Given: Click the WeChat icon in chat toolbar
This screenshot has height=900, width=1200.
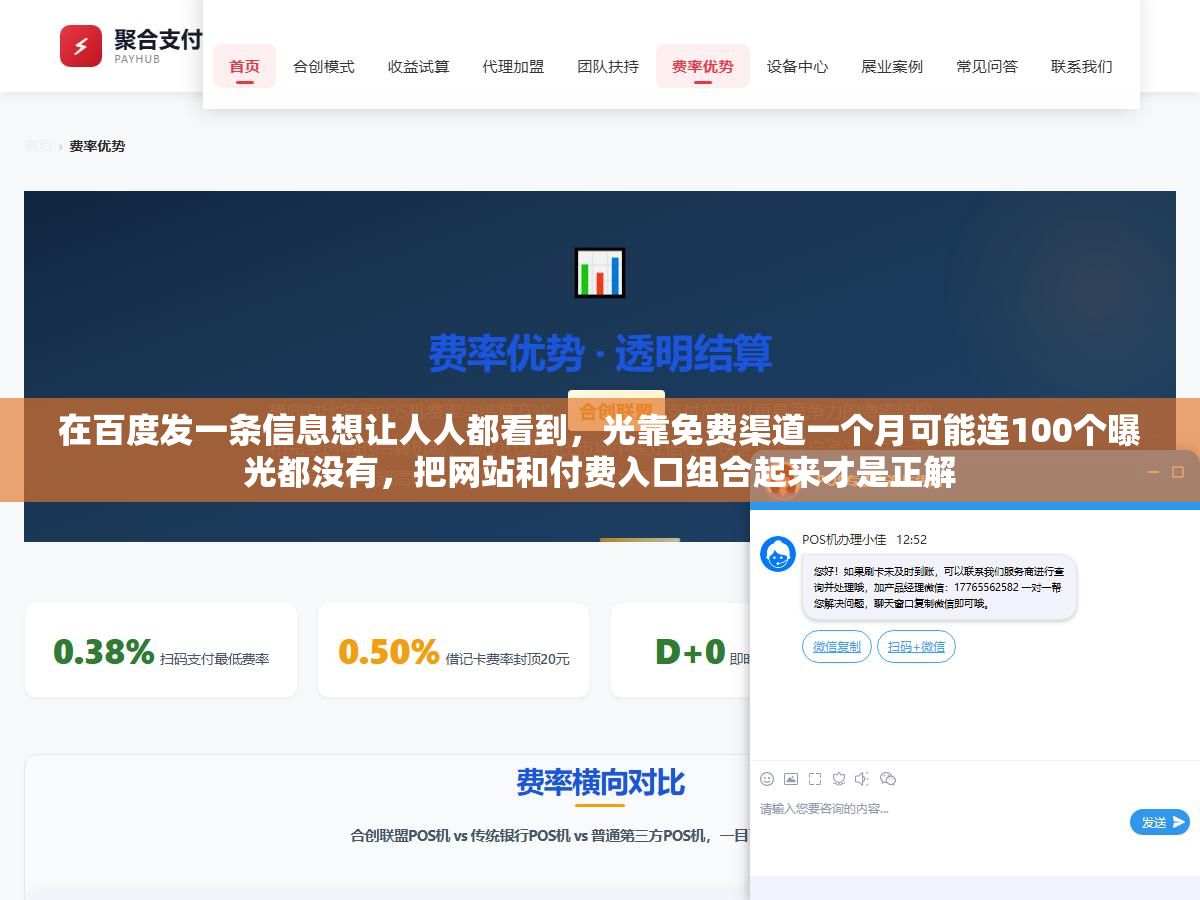Looking at the screenshot, I should click(x=888, y=778).
